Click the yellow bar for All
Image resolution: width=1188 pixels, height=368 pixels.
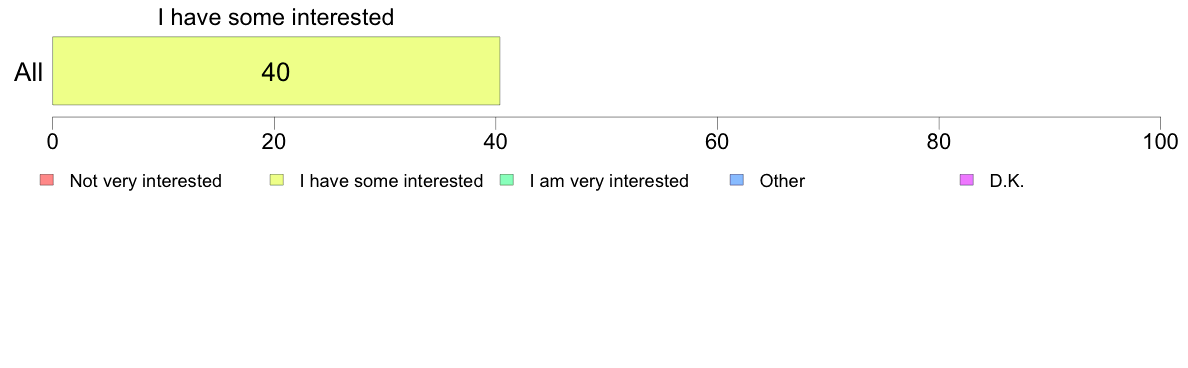click(x=276, y=70)
